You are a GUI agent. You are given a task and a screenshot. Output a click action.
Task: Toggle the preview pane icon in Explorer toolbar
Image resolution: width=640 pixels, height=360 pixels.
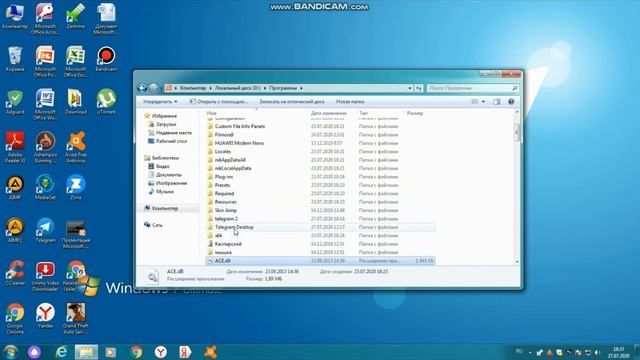coord(496,102)
